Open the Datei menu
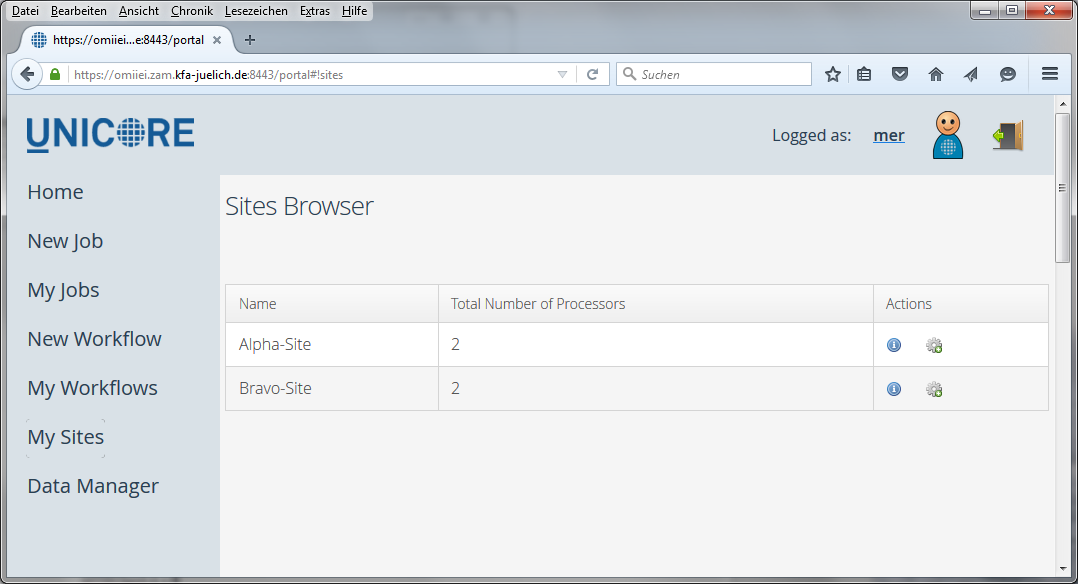The width and height of the screenshot is (1078, 584). tap(25, 11)
